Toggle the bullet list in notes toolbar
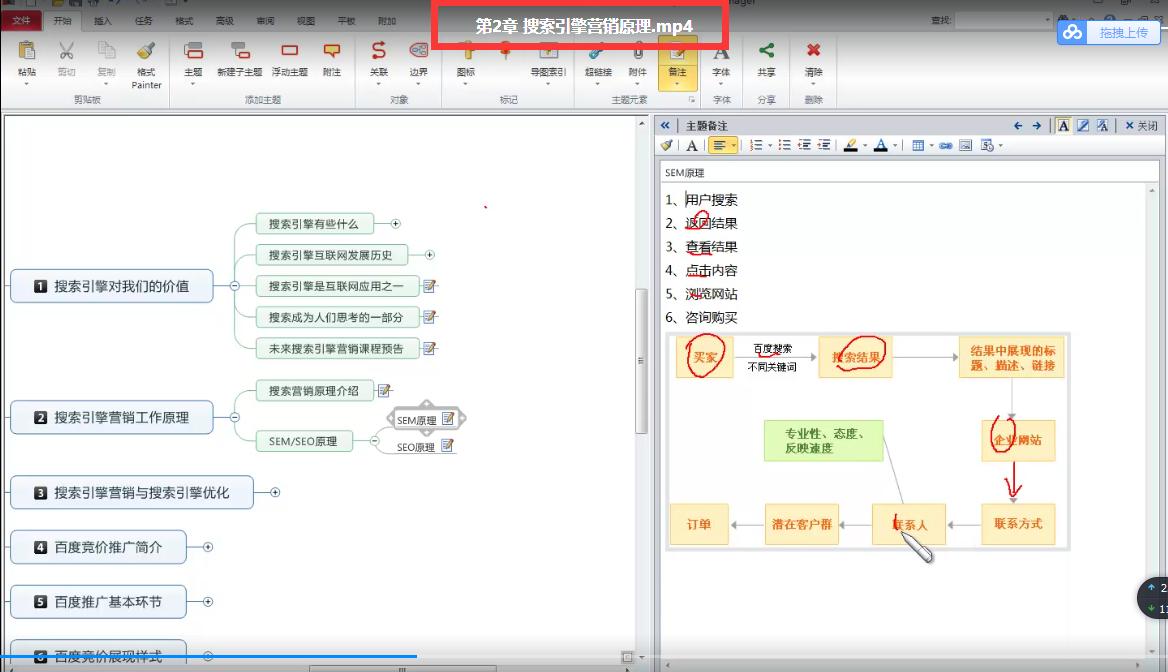 coord(786,144)
